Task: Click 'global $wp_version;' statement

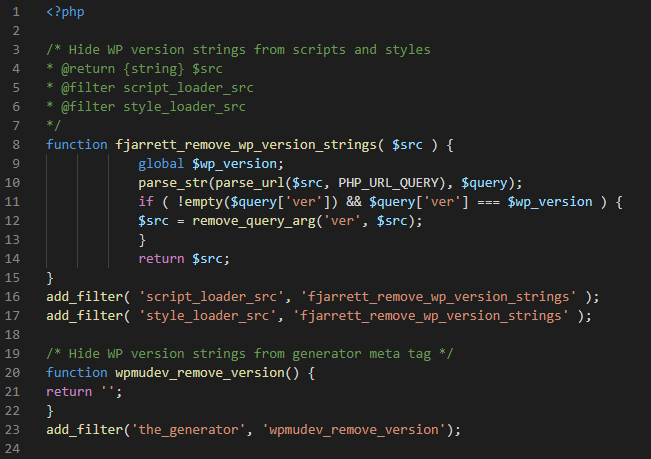Action: click(x=211, y=164)
